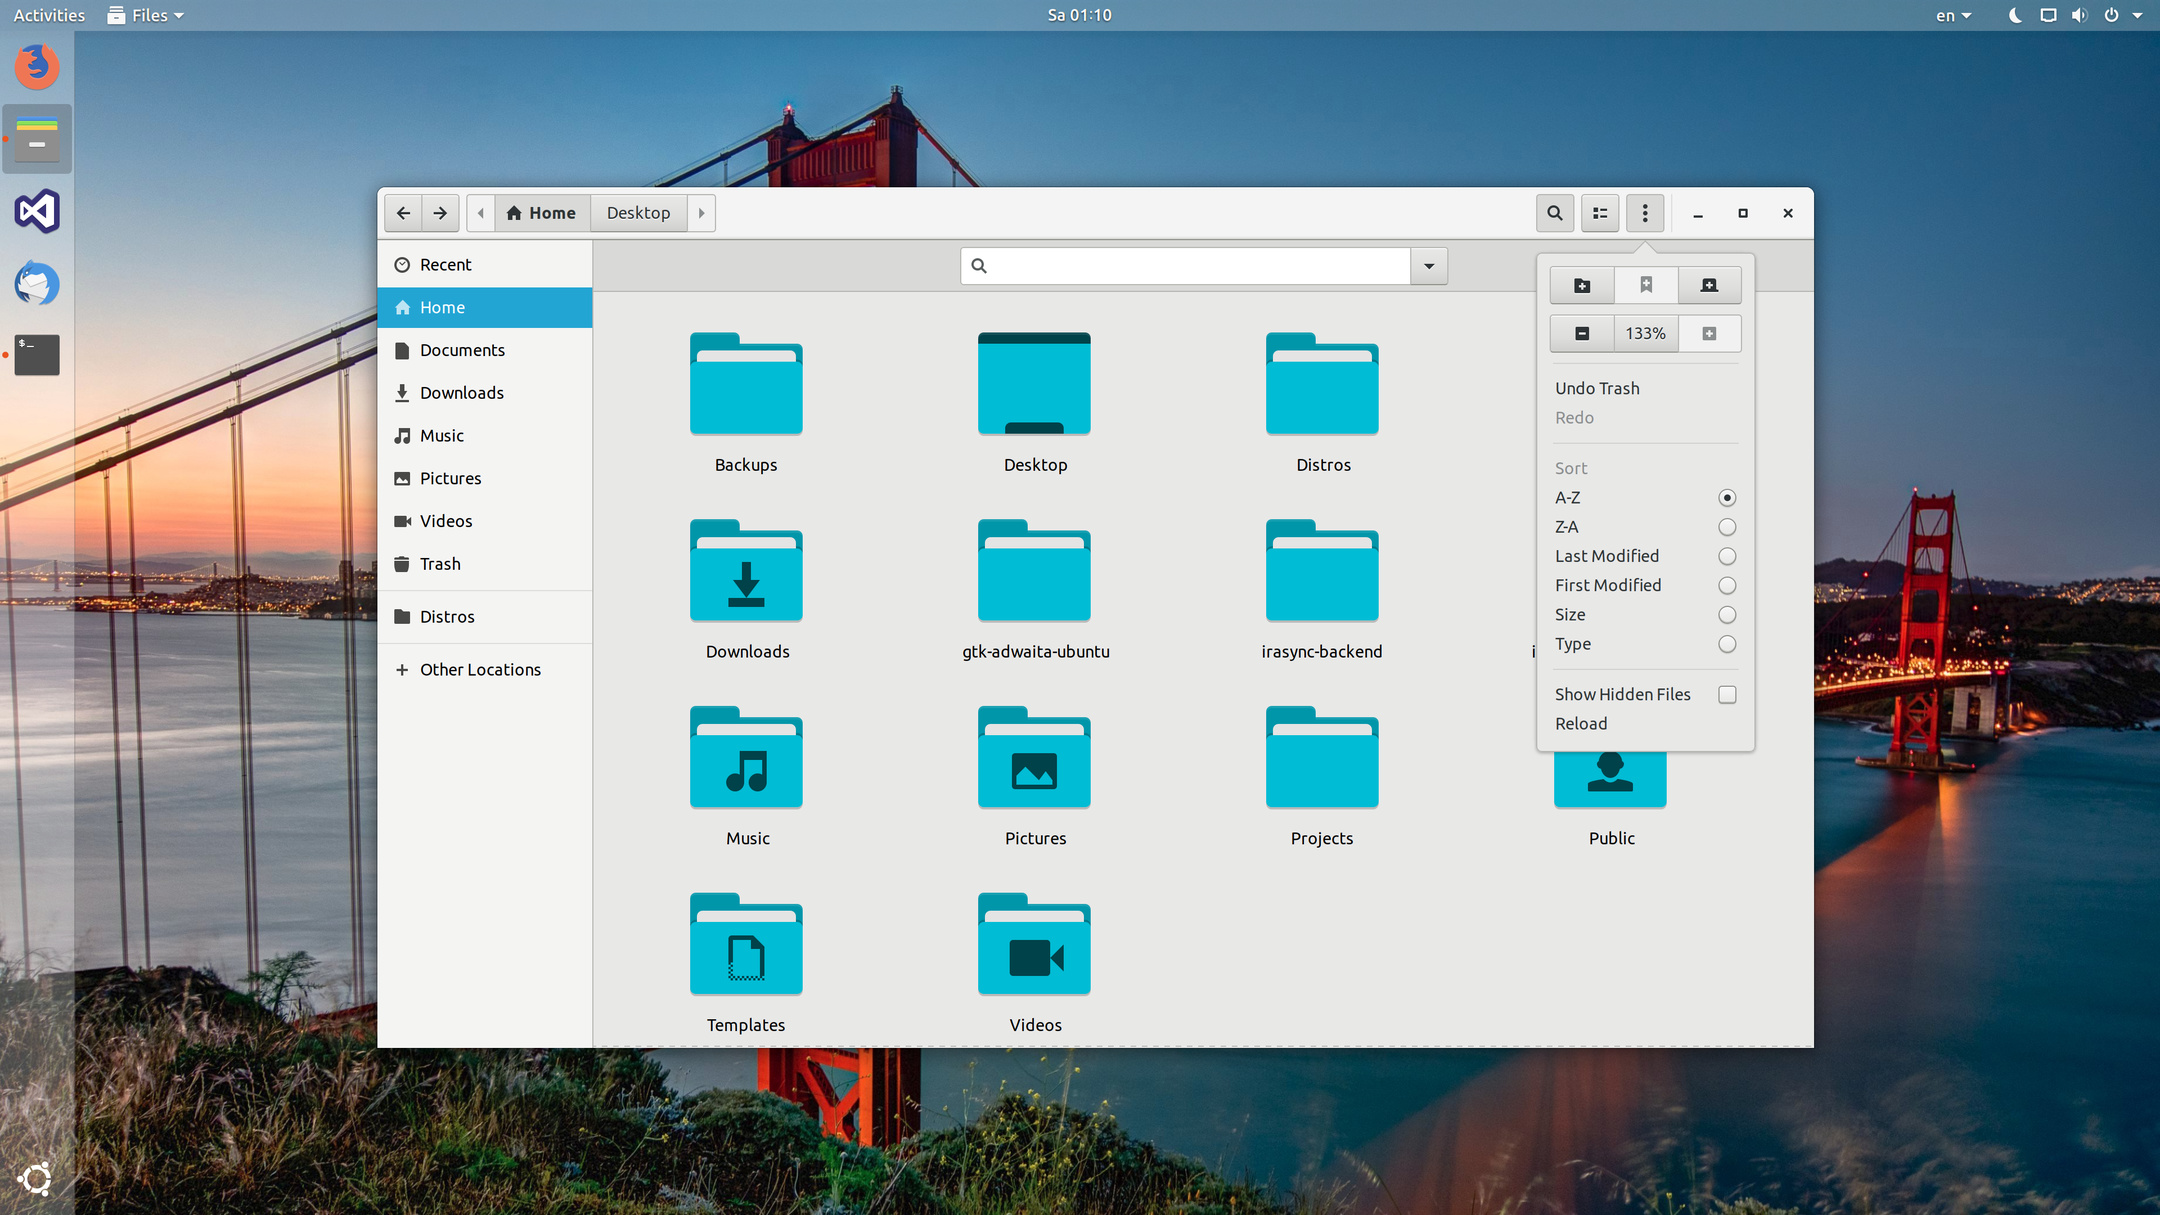Click the Desktop path bar button
Viewport: 2160px width, 1215px height.
click(638, 213)
